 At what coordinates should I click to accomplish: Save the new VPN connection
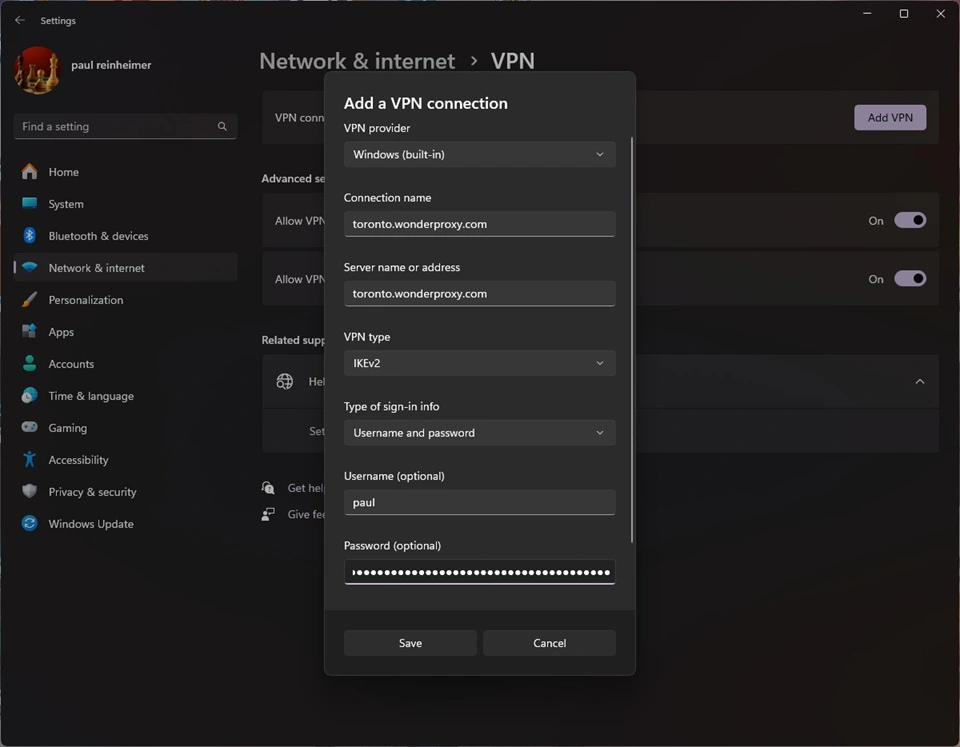410,642
